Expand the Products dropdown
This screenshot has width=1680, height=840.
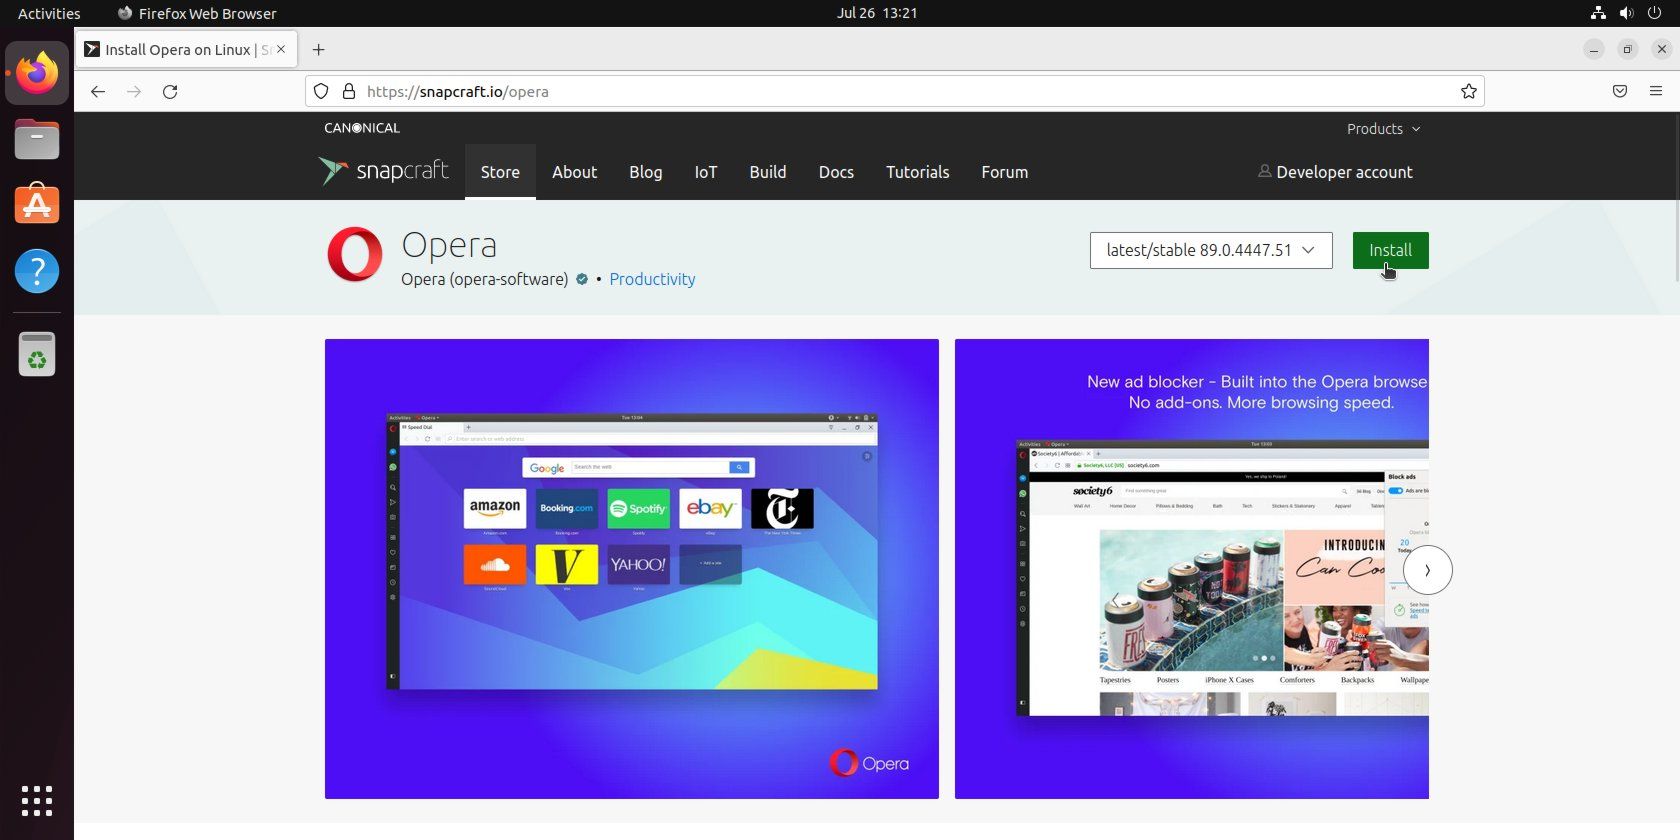point(1383,129)
